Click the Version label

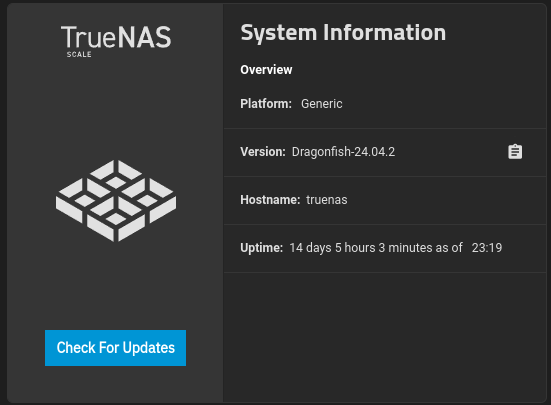(x=263, y=152)
